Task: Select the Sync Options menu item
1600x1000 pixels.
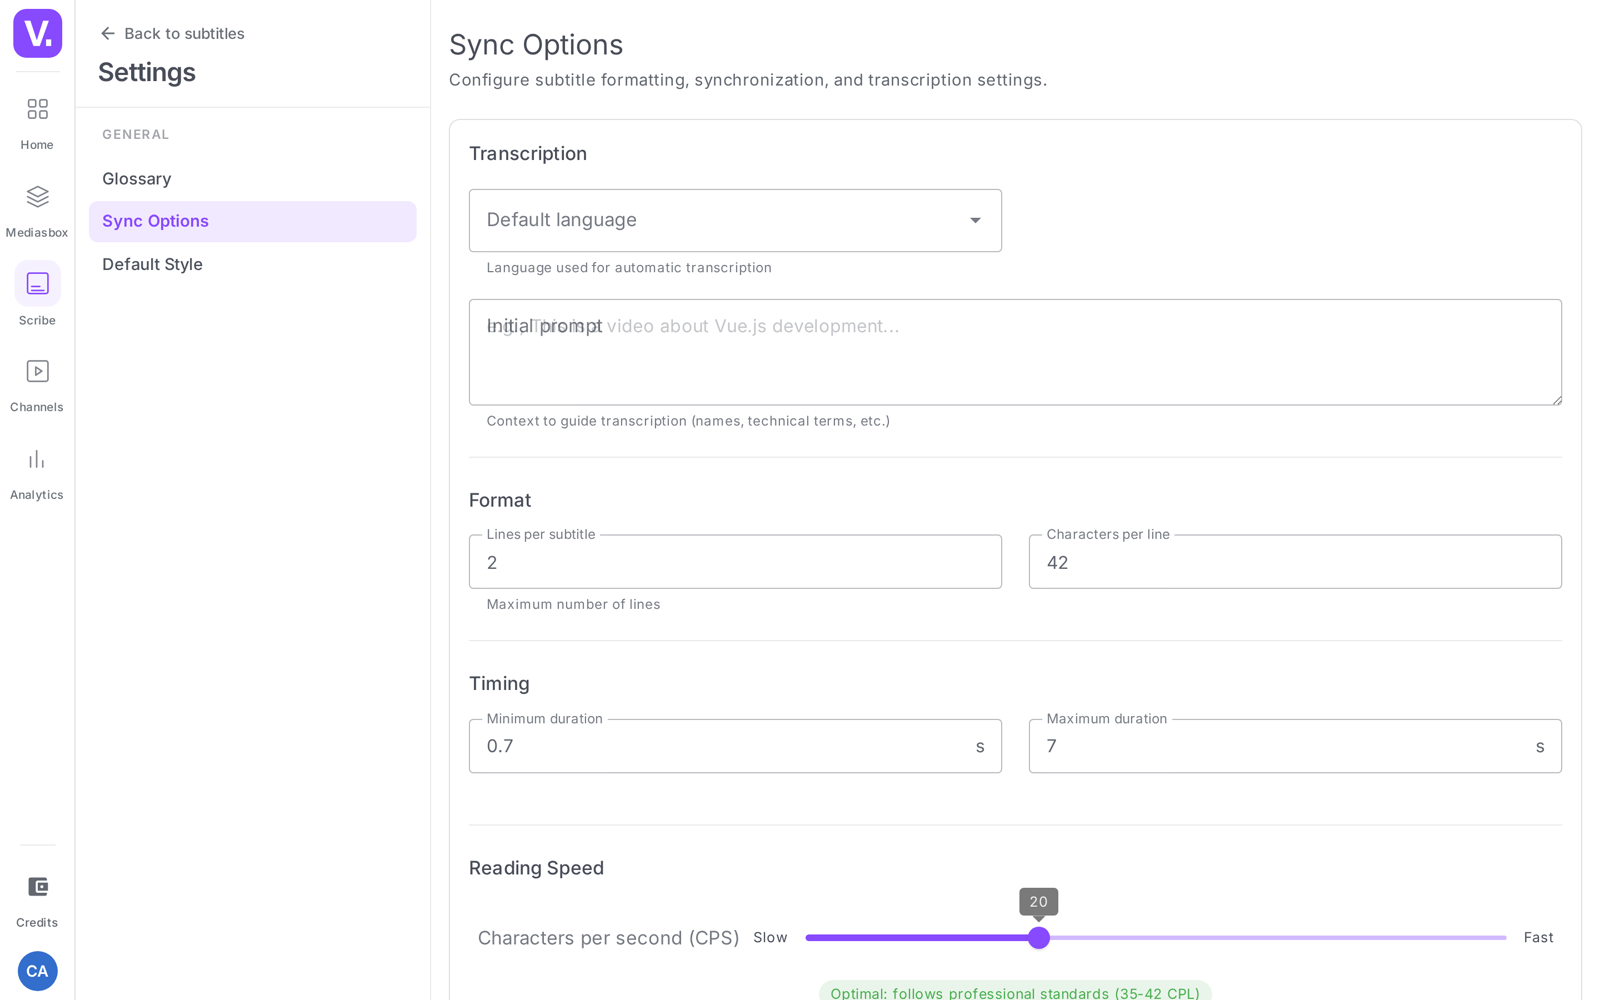Action: click(253, 221)
